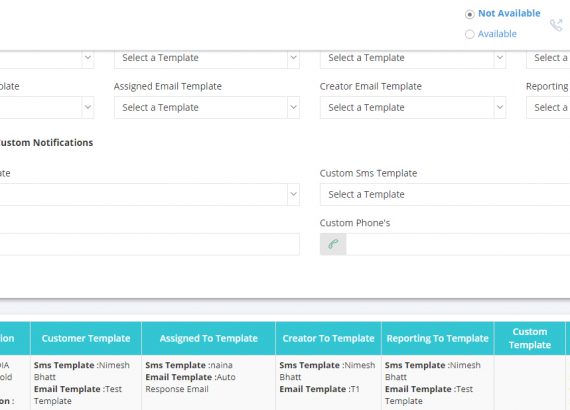Screen dimensions: 570x410
Task: Click the outgoing call phone icon
Action: pyautogui.click(x=556, y=25)
